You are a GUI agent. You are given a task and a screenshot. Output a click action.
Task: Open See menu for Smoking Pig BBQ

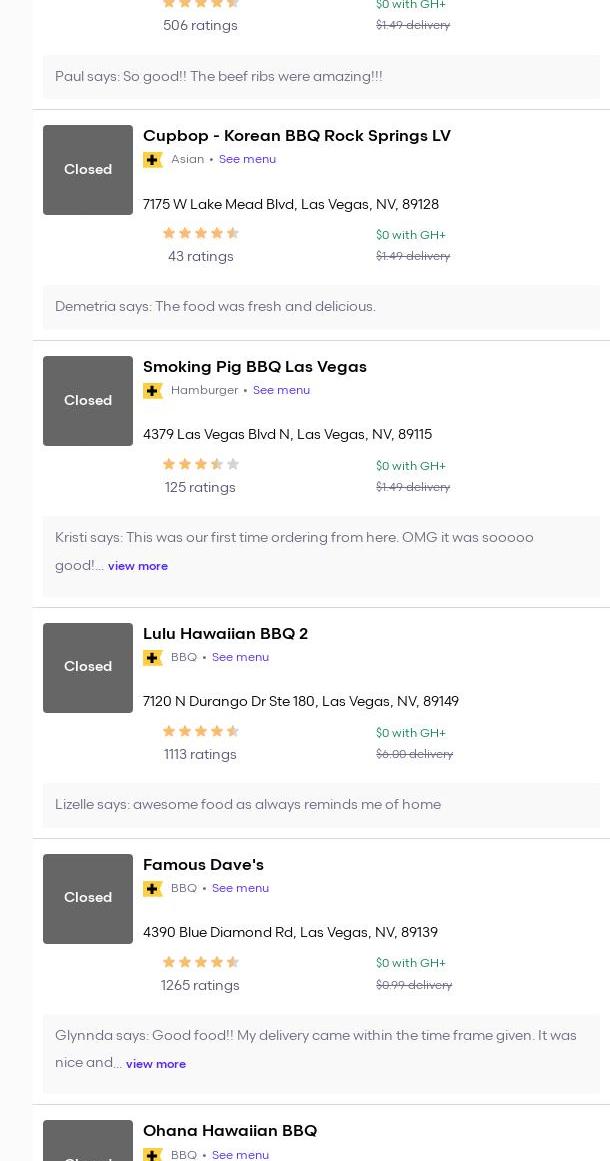pyautogui.click(x=281, y=391)
